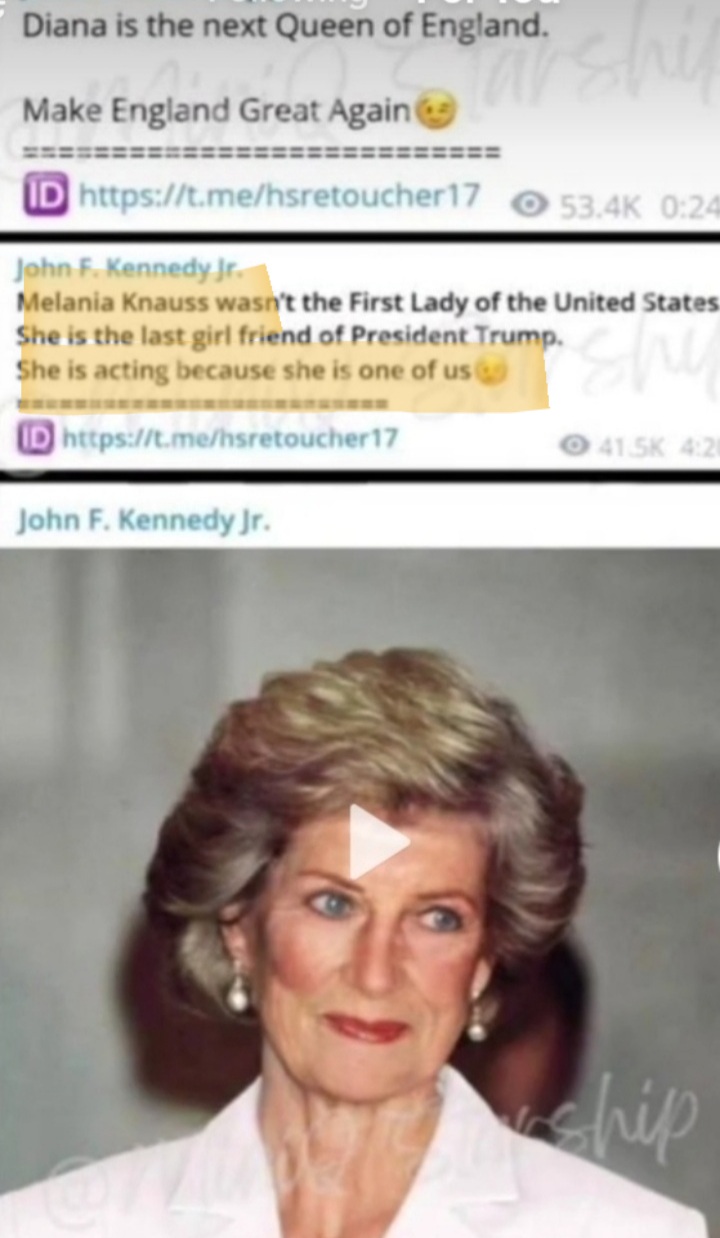Image resolution: width=720 pixels, height=1238 pixels.
Task: Tap the eye views icon beside 53.4K
Action: pyautogui.click(x=530, y=205)
